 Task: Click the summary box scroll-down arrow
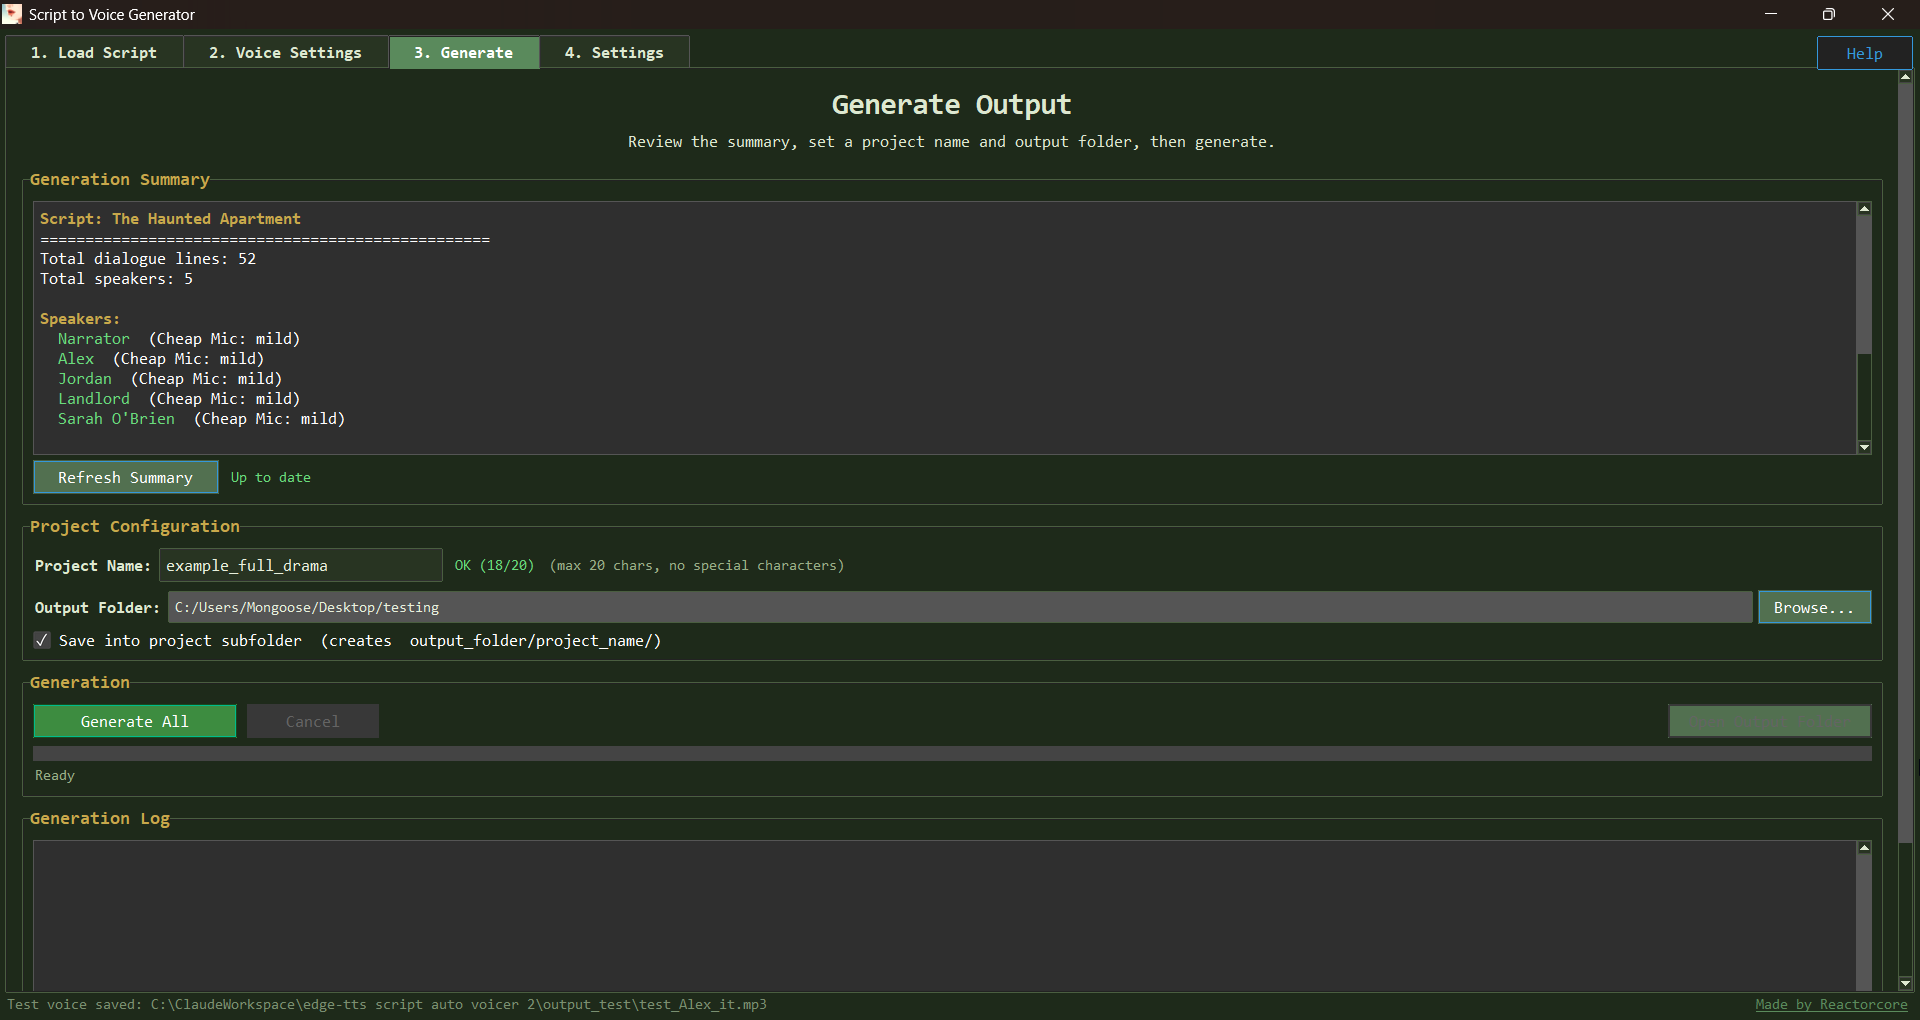[x=1864, y=447]
